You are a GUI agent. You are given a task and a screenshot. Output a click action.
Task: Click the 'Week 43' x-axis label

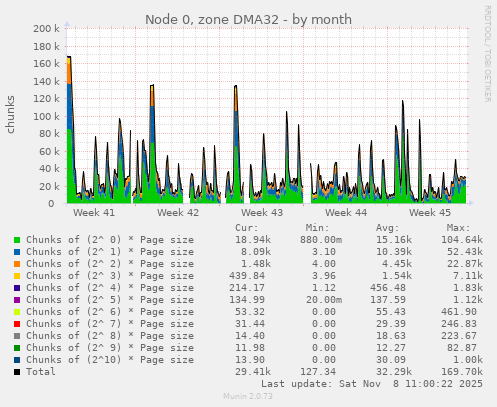click(262, 213)
